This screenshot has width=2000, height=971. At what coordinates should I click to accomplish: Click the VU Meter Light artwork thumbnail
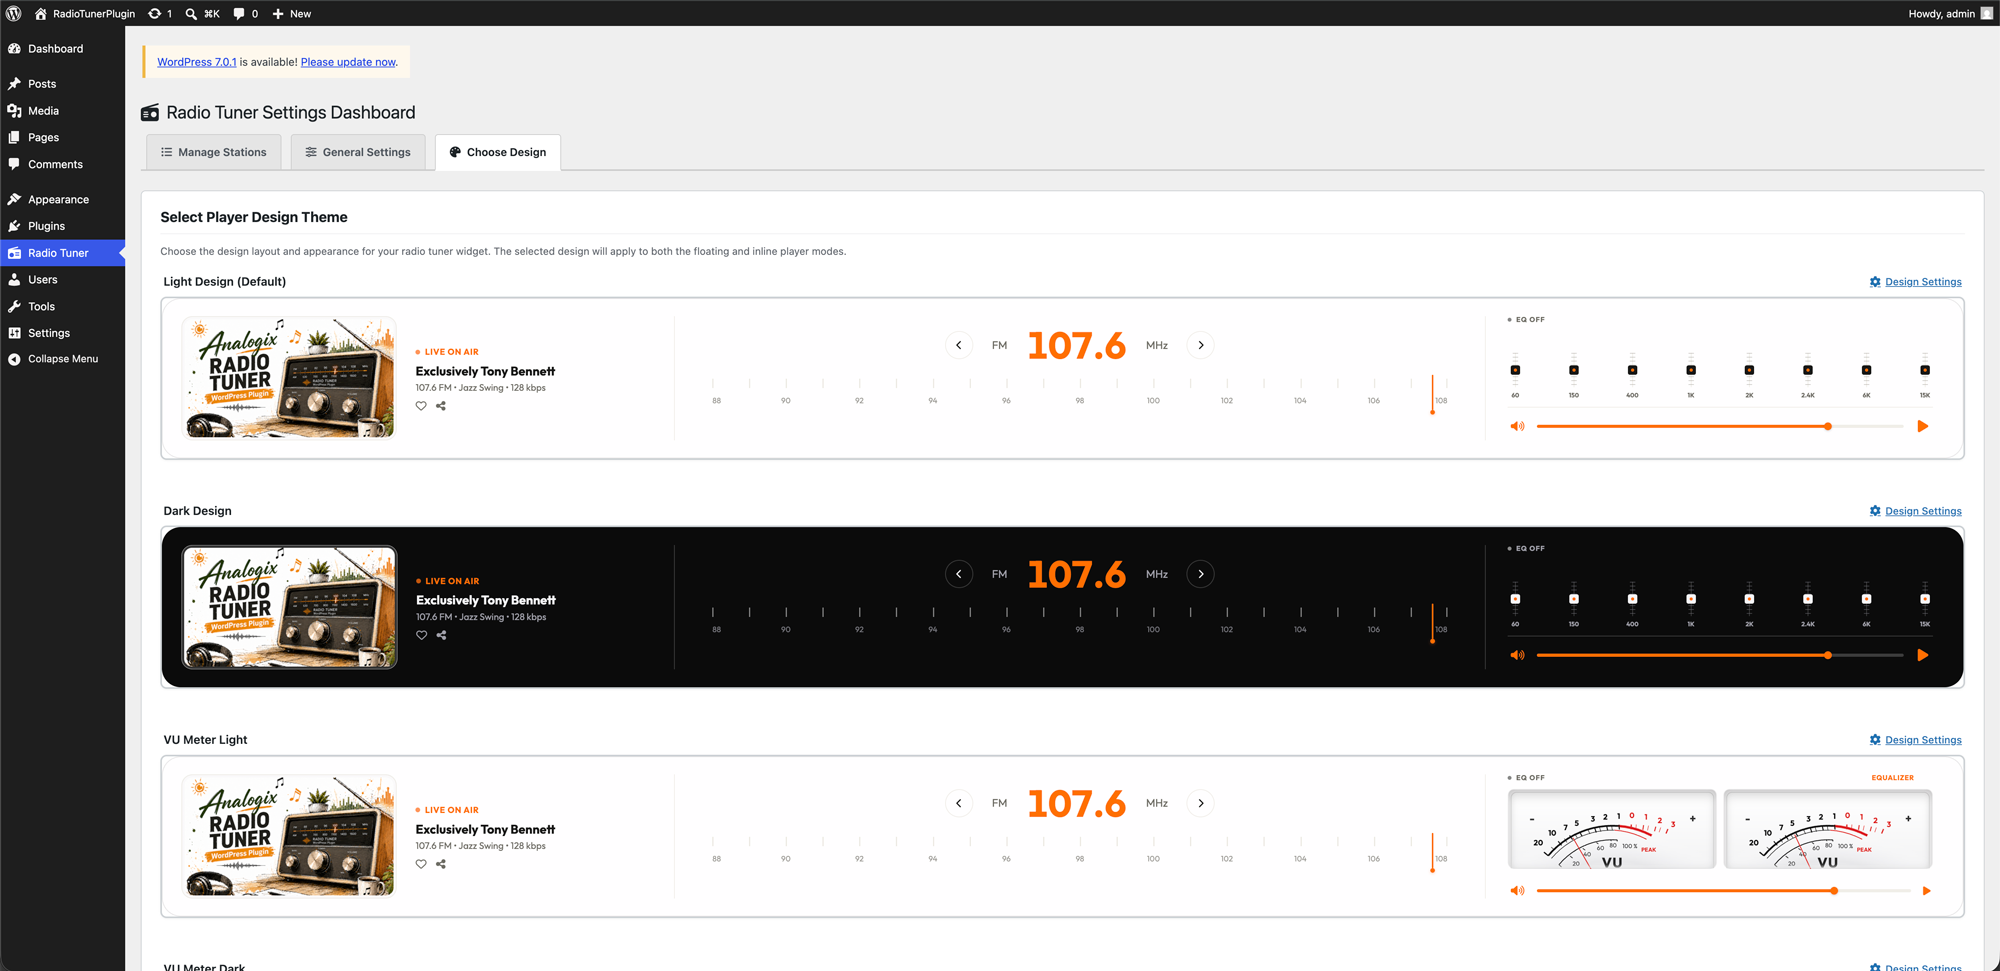point(289,836)
